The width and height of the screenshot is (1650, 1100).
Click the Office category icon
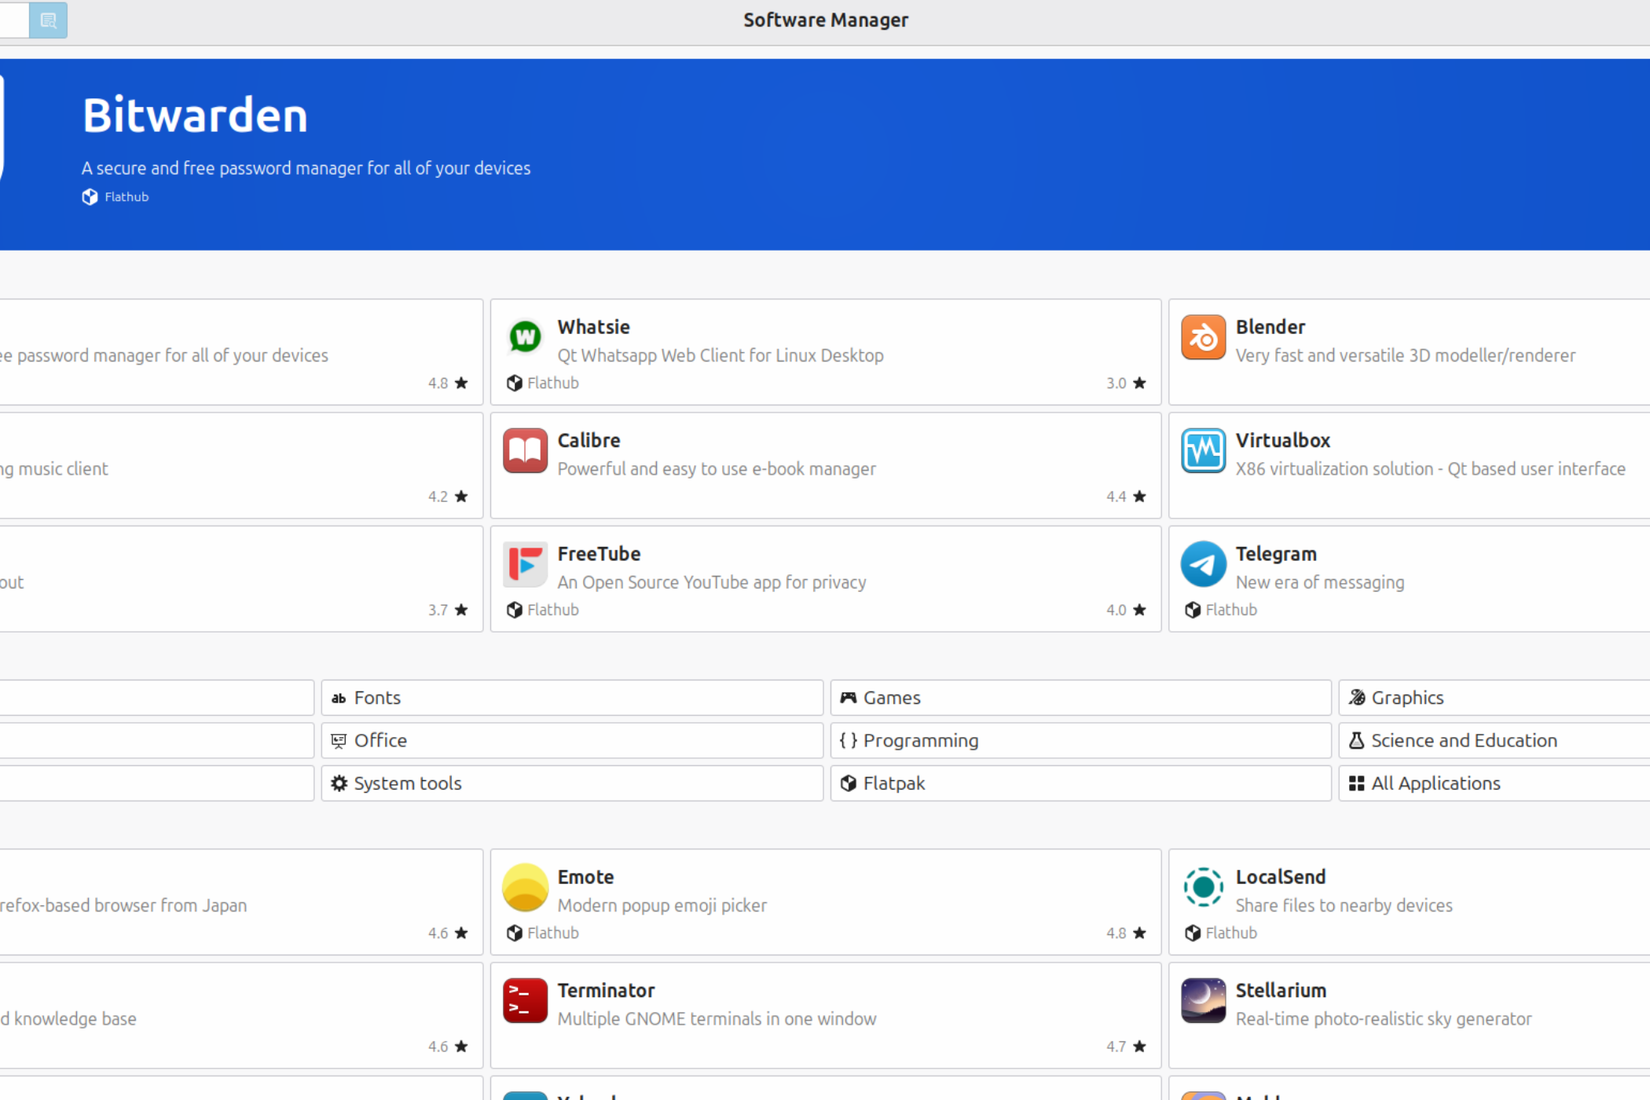339,741
